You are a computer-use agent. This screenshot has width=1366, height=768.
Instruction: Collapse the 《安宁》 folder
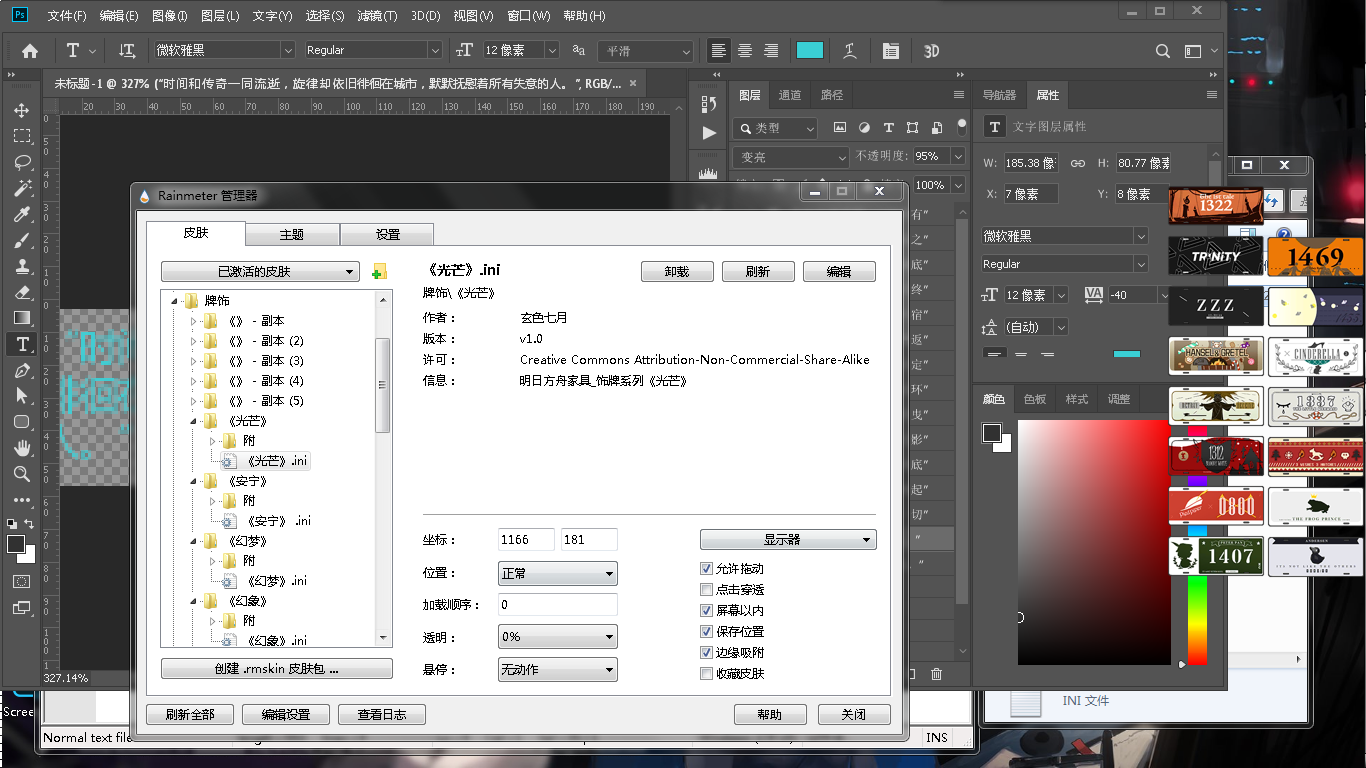point(195,481)
